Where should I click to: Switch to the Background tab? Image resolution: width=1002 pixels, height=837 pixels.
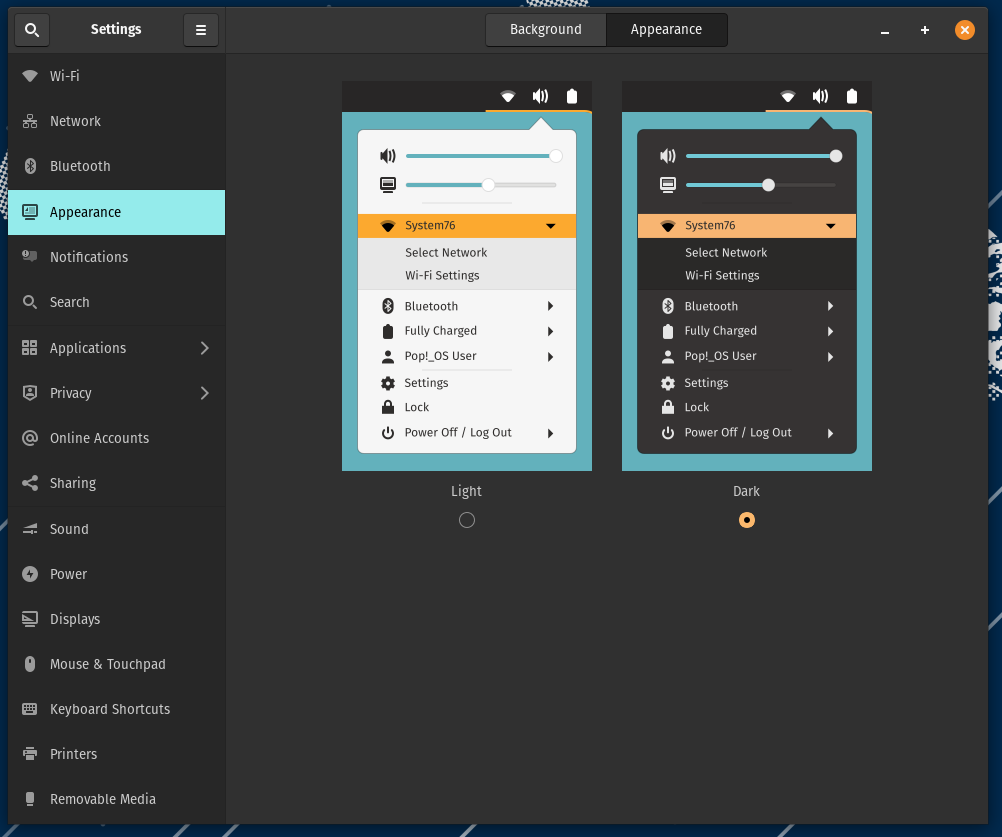pyautogui.click(x=546, y=29)
